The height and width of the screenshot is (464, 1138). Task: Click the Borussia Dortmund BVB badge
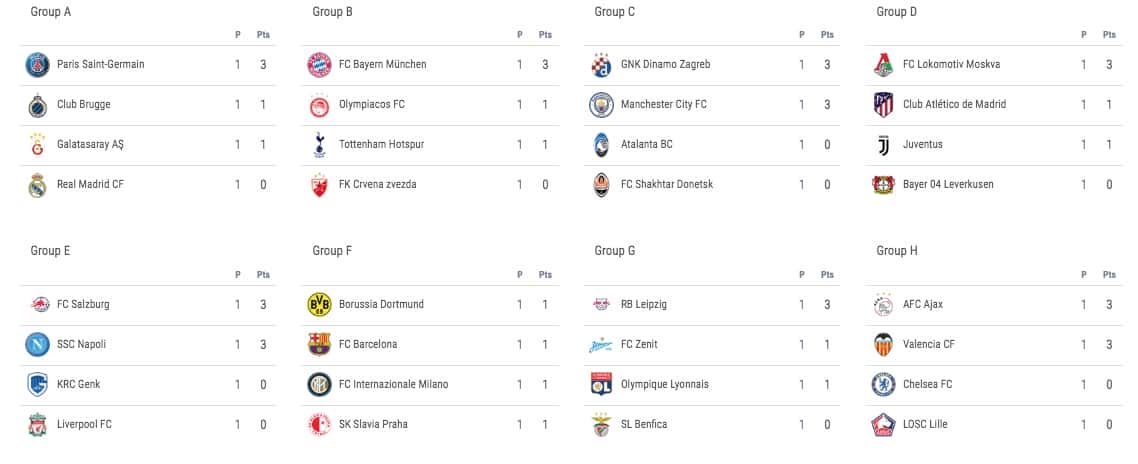pos(319,304)
